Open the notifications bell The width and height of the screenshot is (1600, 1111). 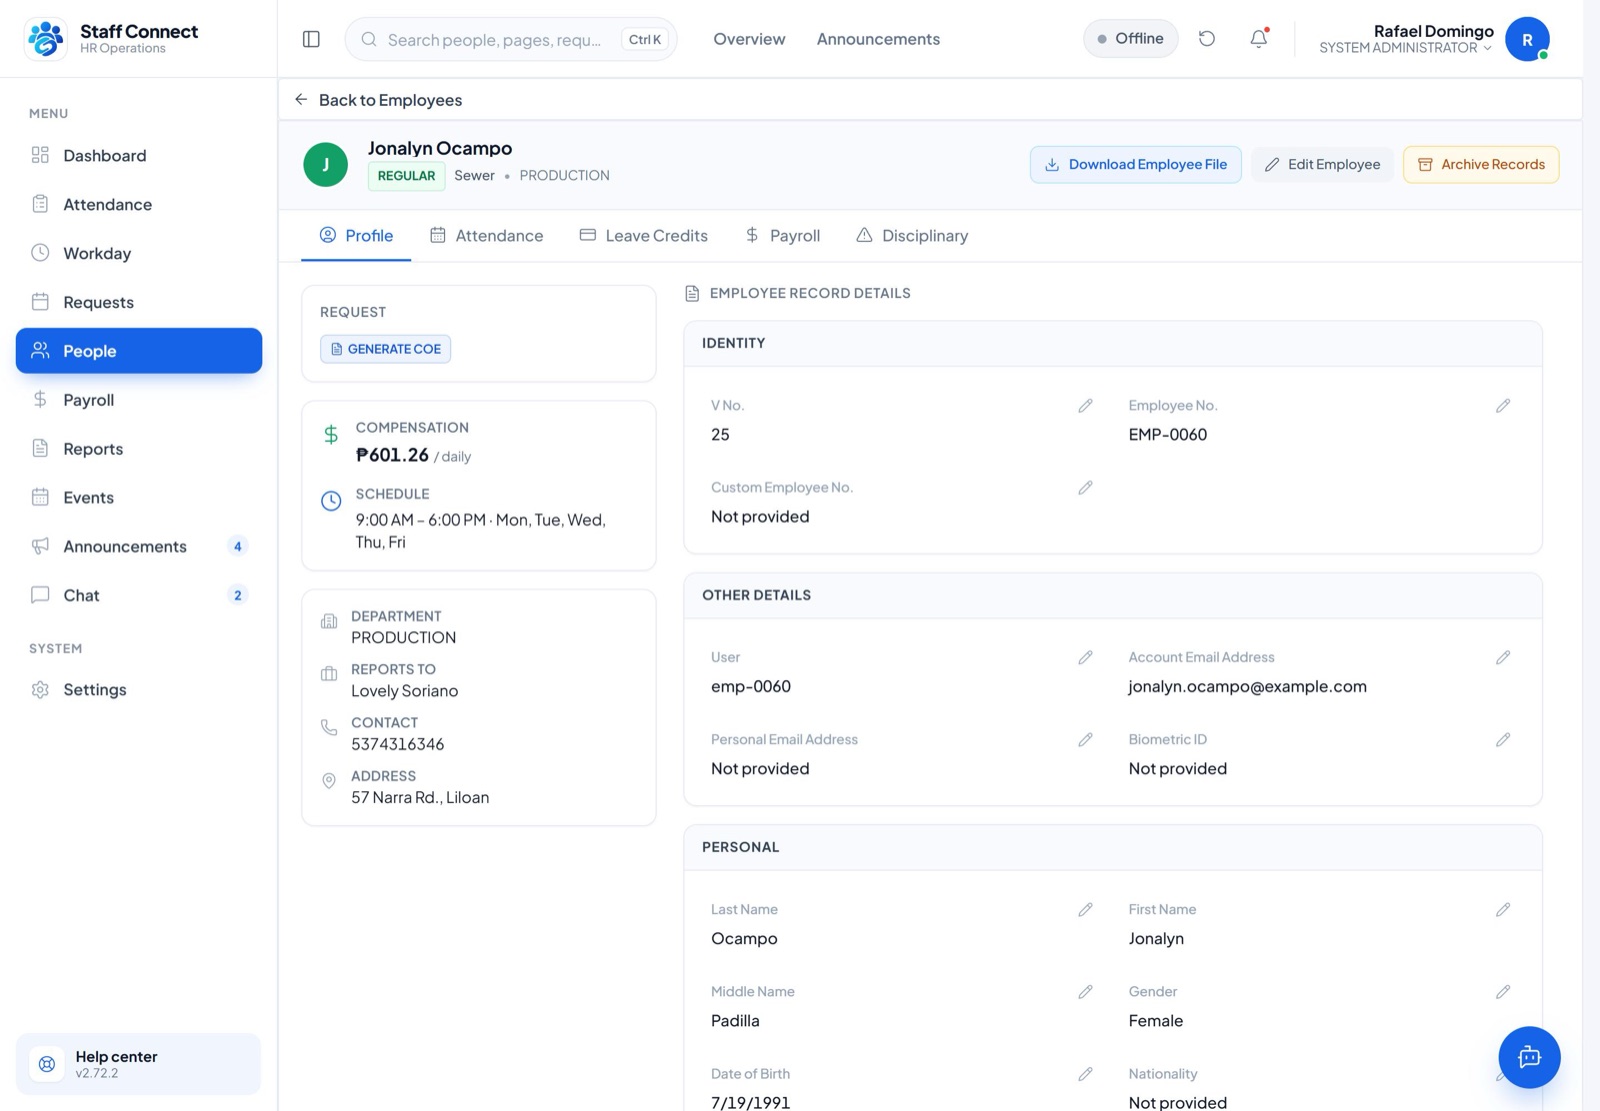(x=1259, y=39)
